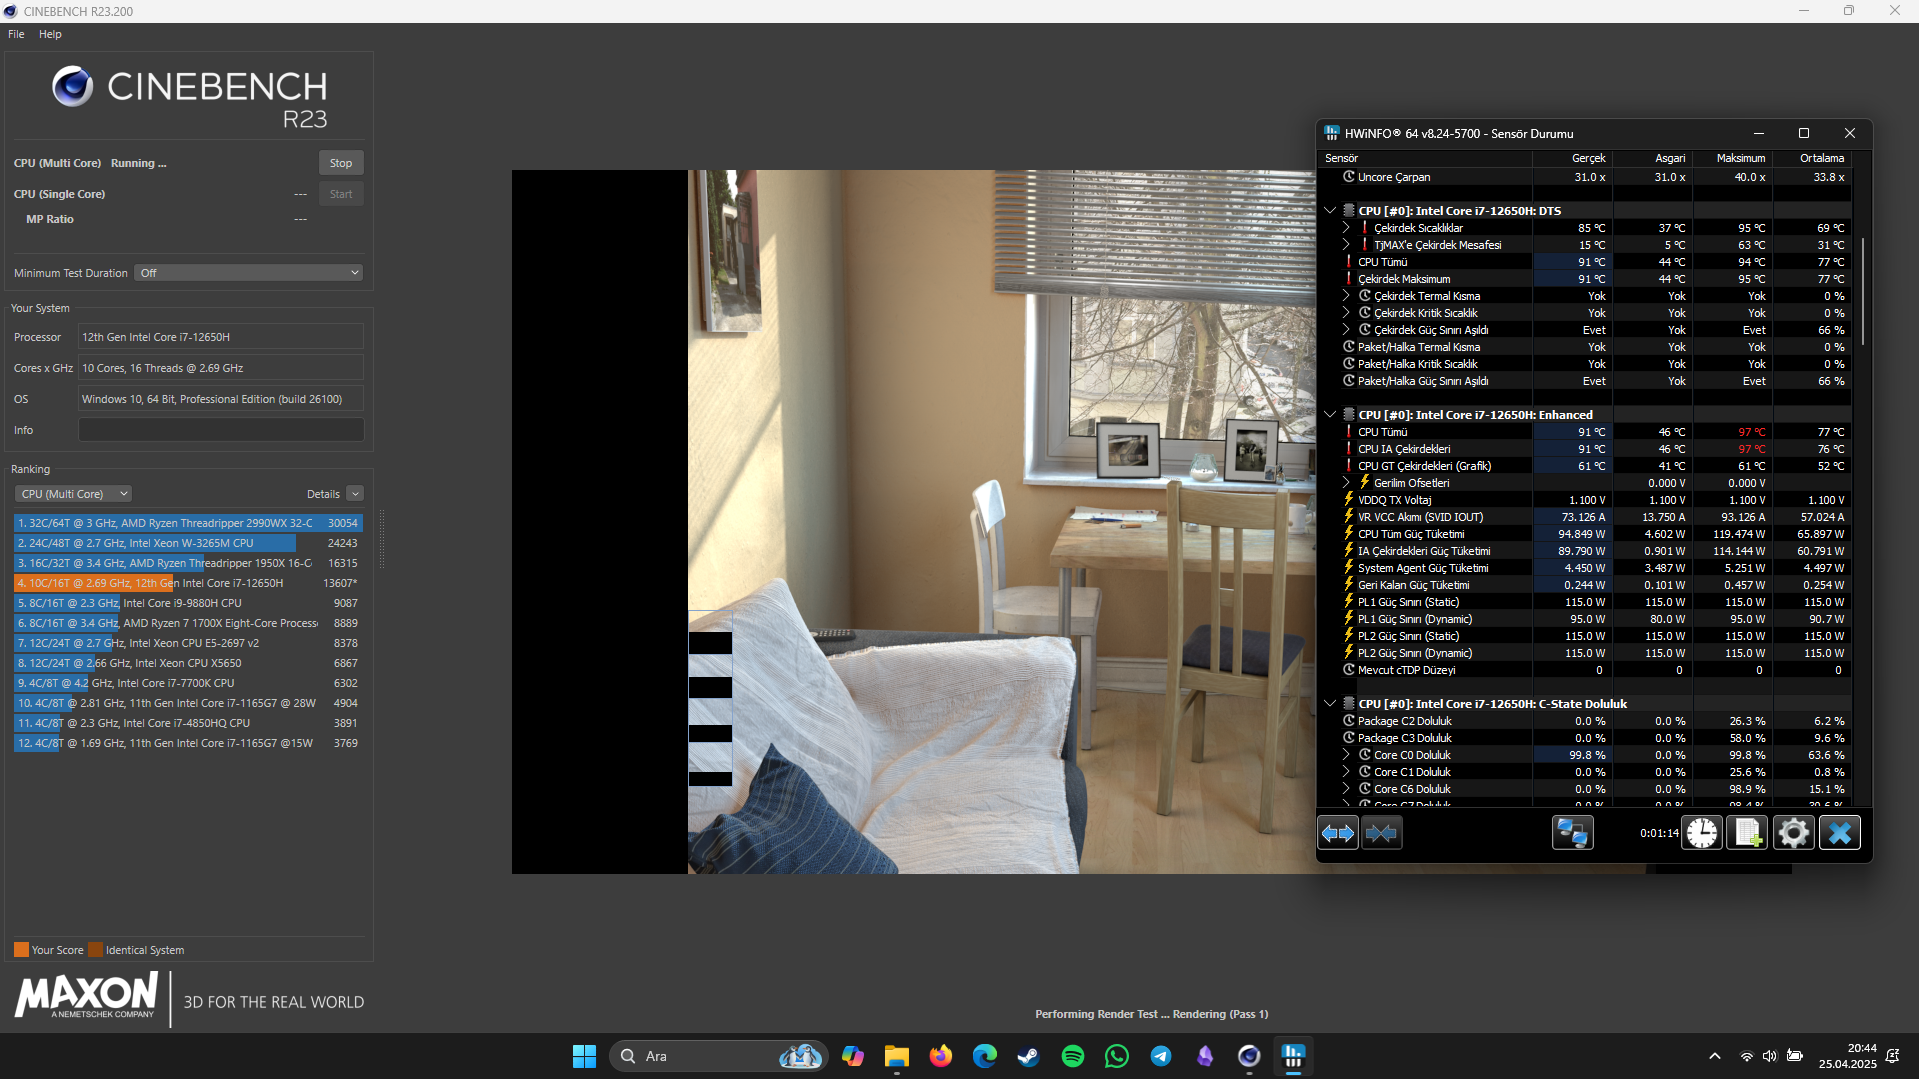Open Telegram from the taskbar
This screenshot has height=1079, width=1919.
click(x=1161, y=1056)
